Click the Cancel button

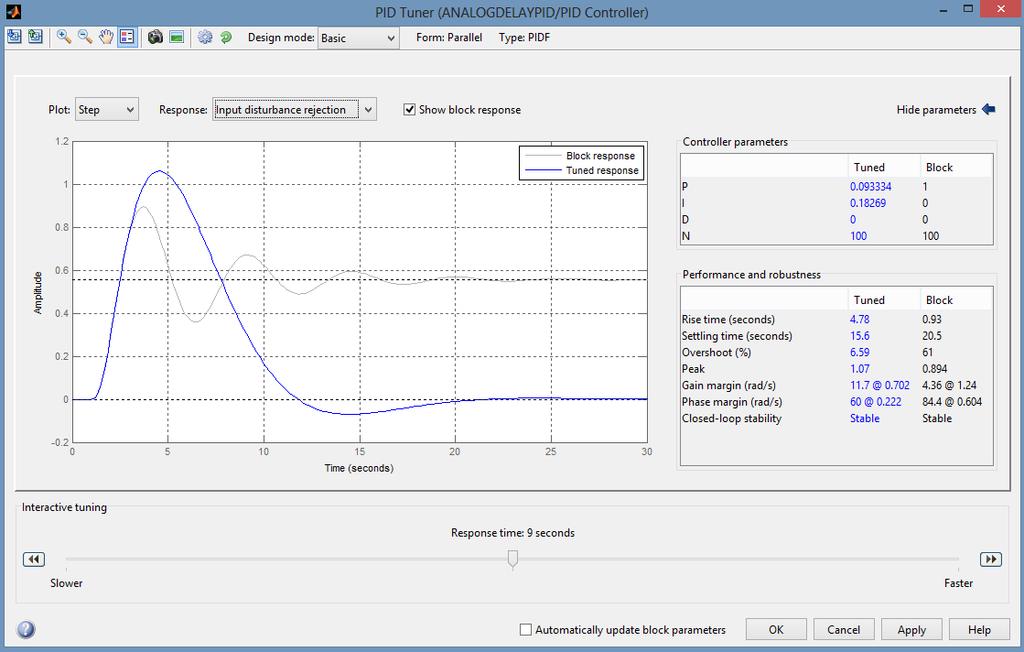click(844, 629)
